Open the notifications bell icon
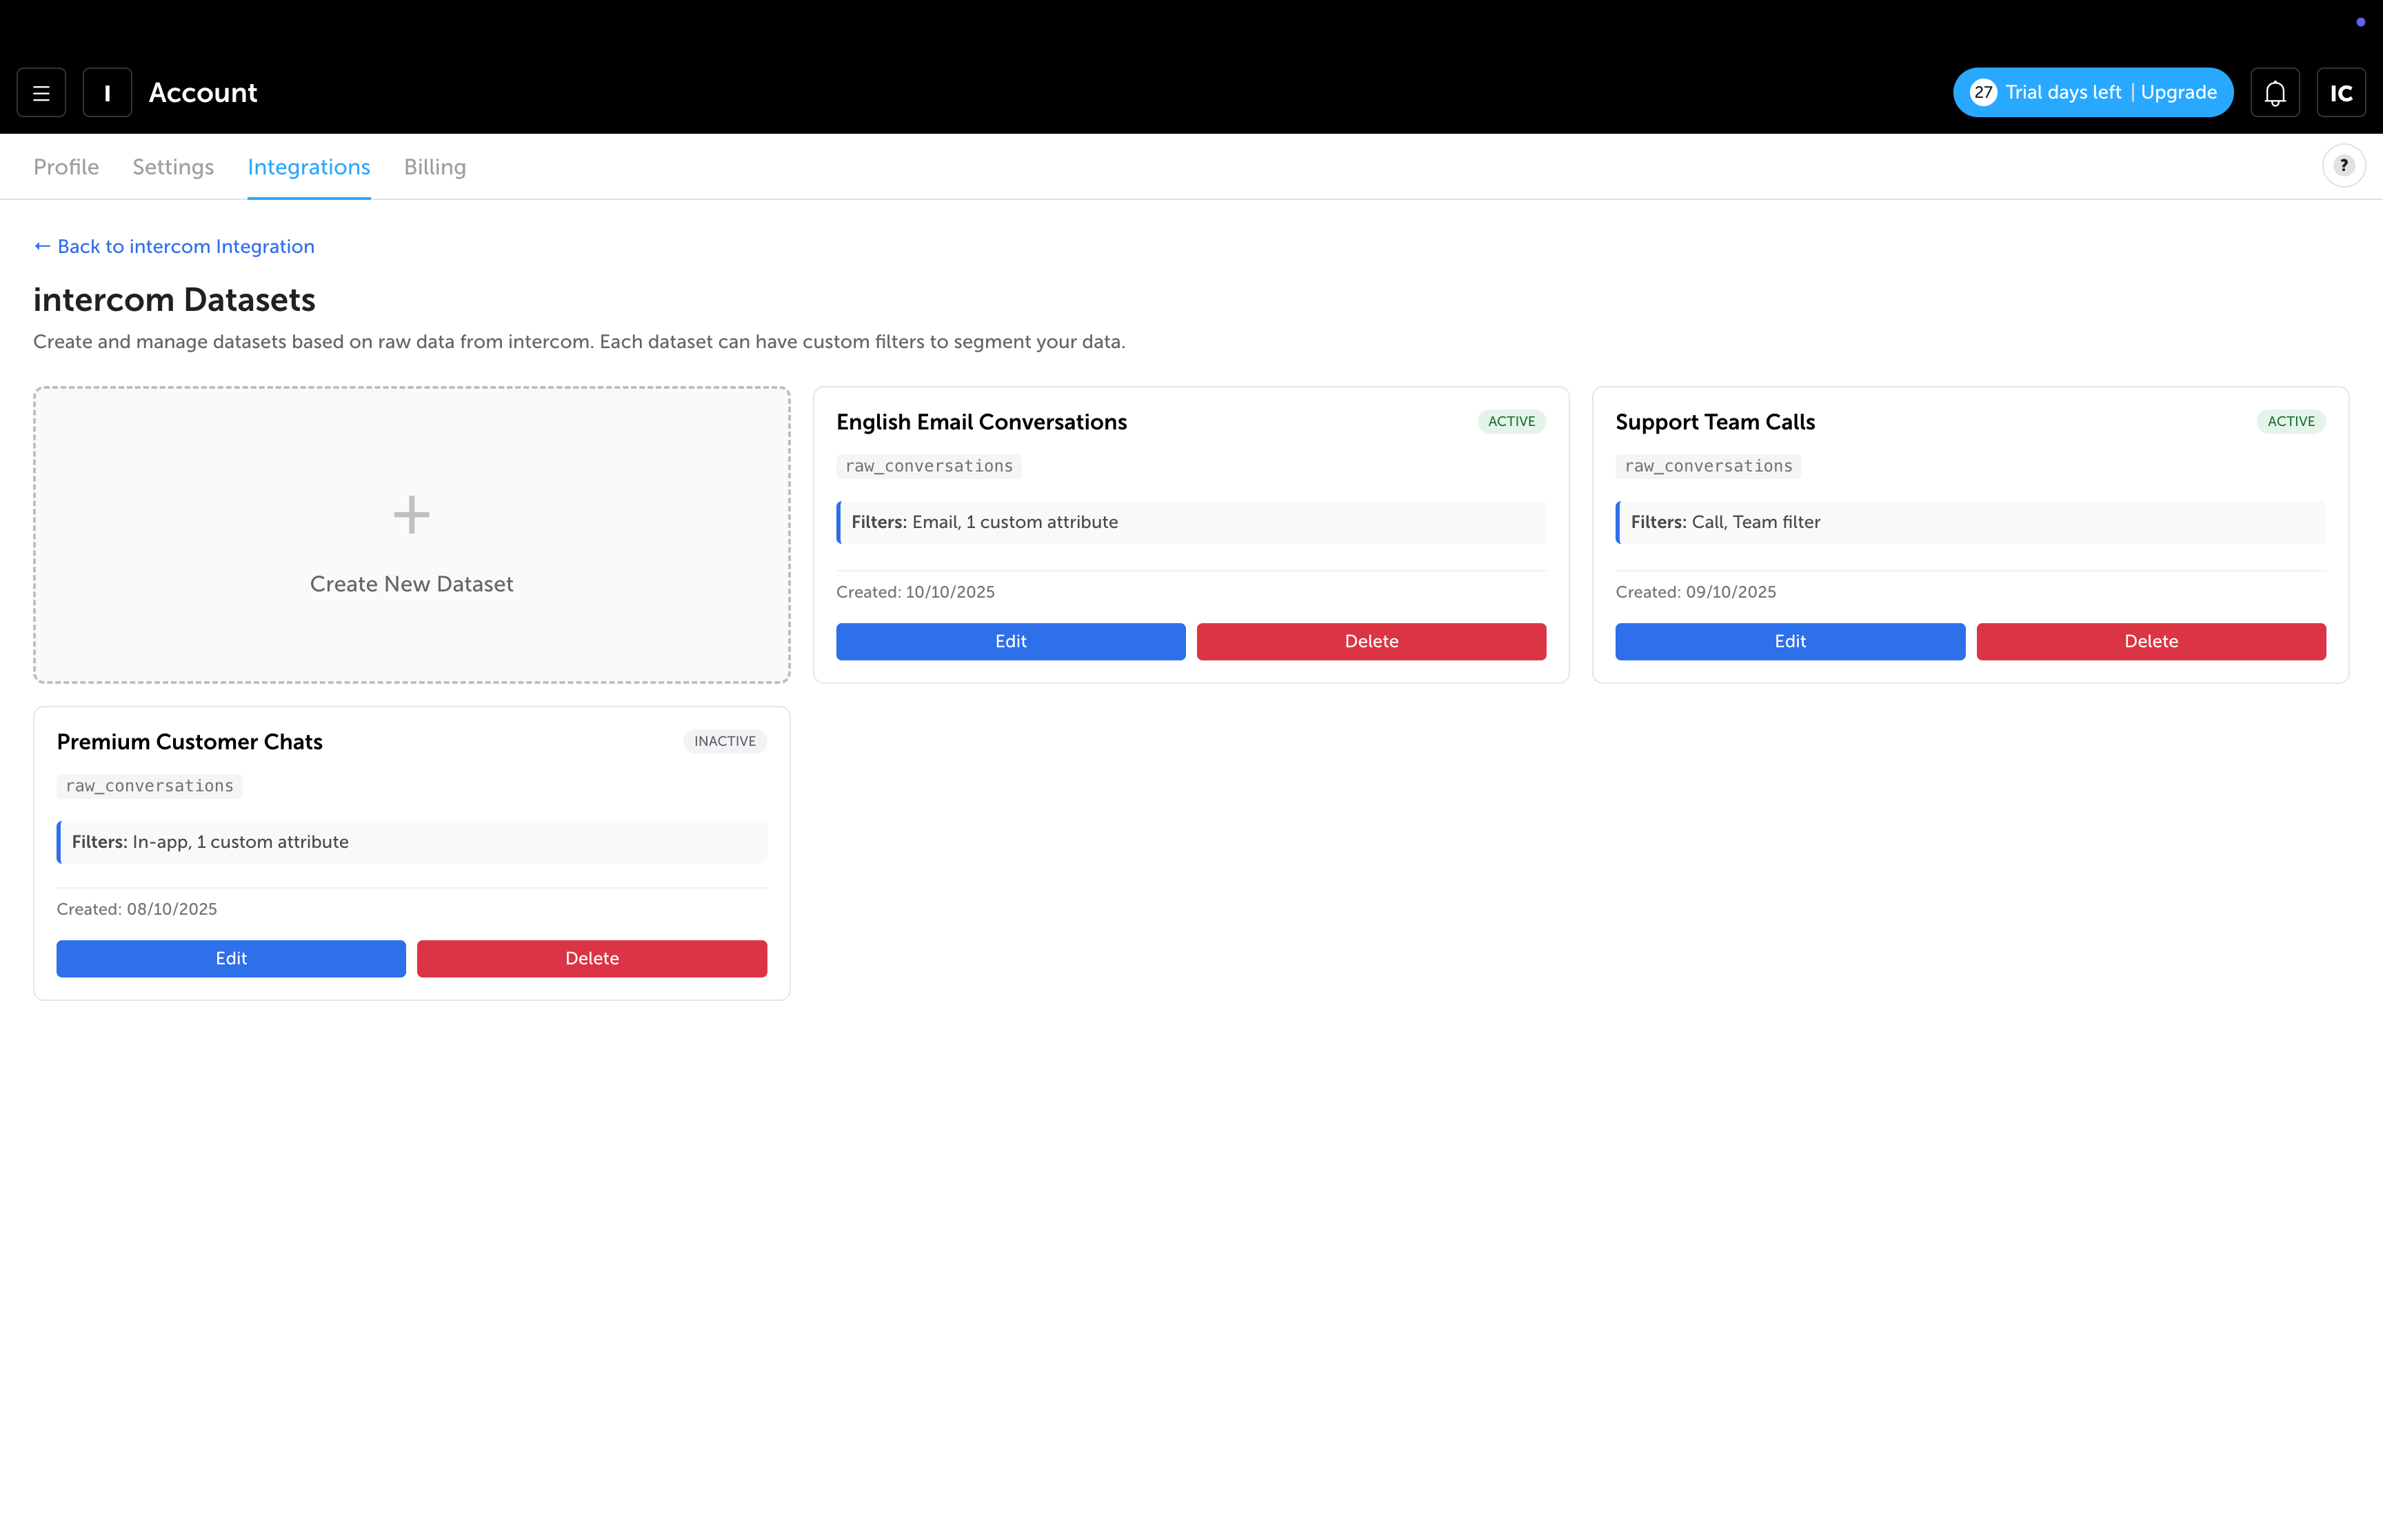Screen dimensions: 2383x1540 click(x=2274, y=92)
